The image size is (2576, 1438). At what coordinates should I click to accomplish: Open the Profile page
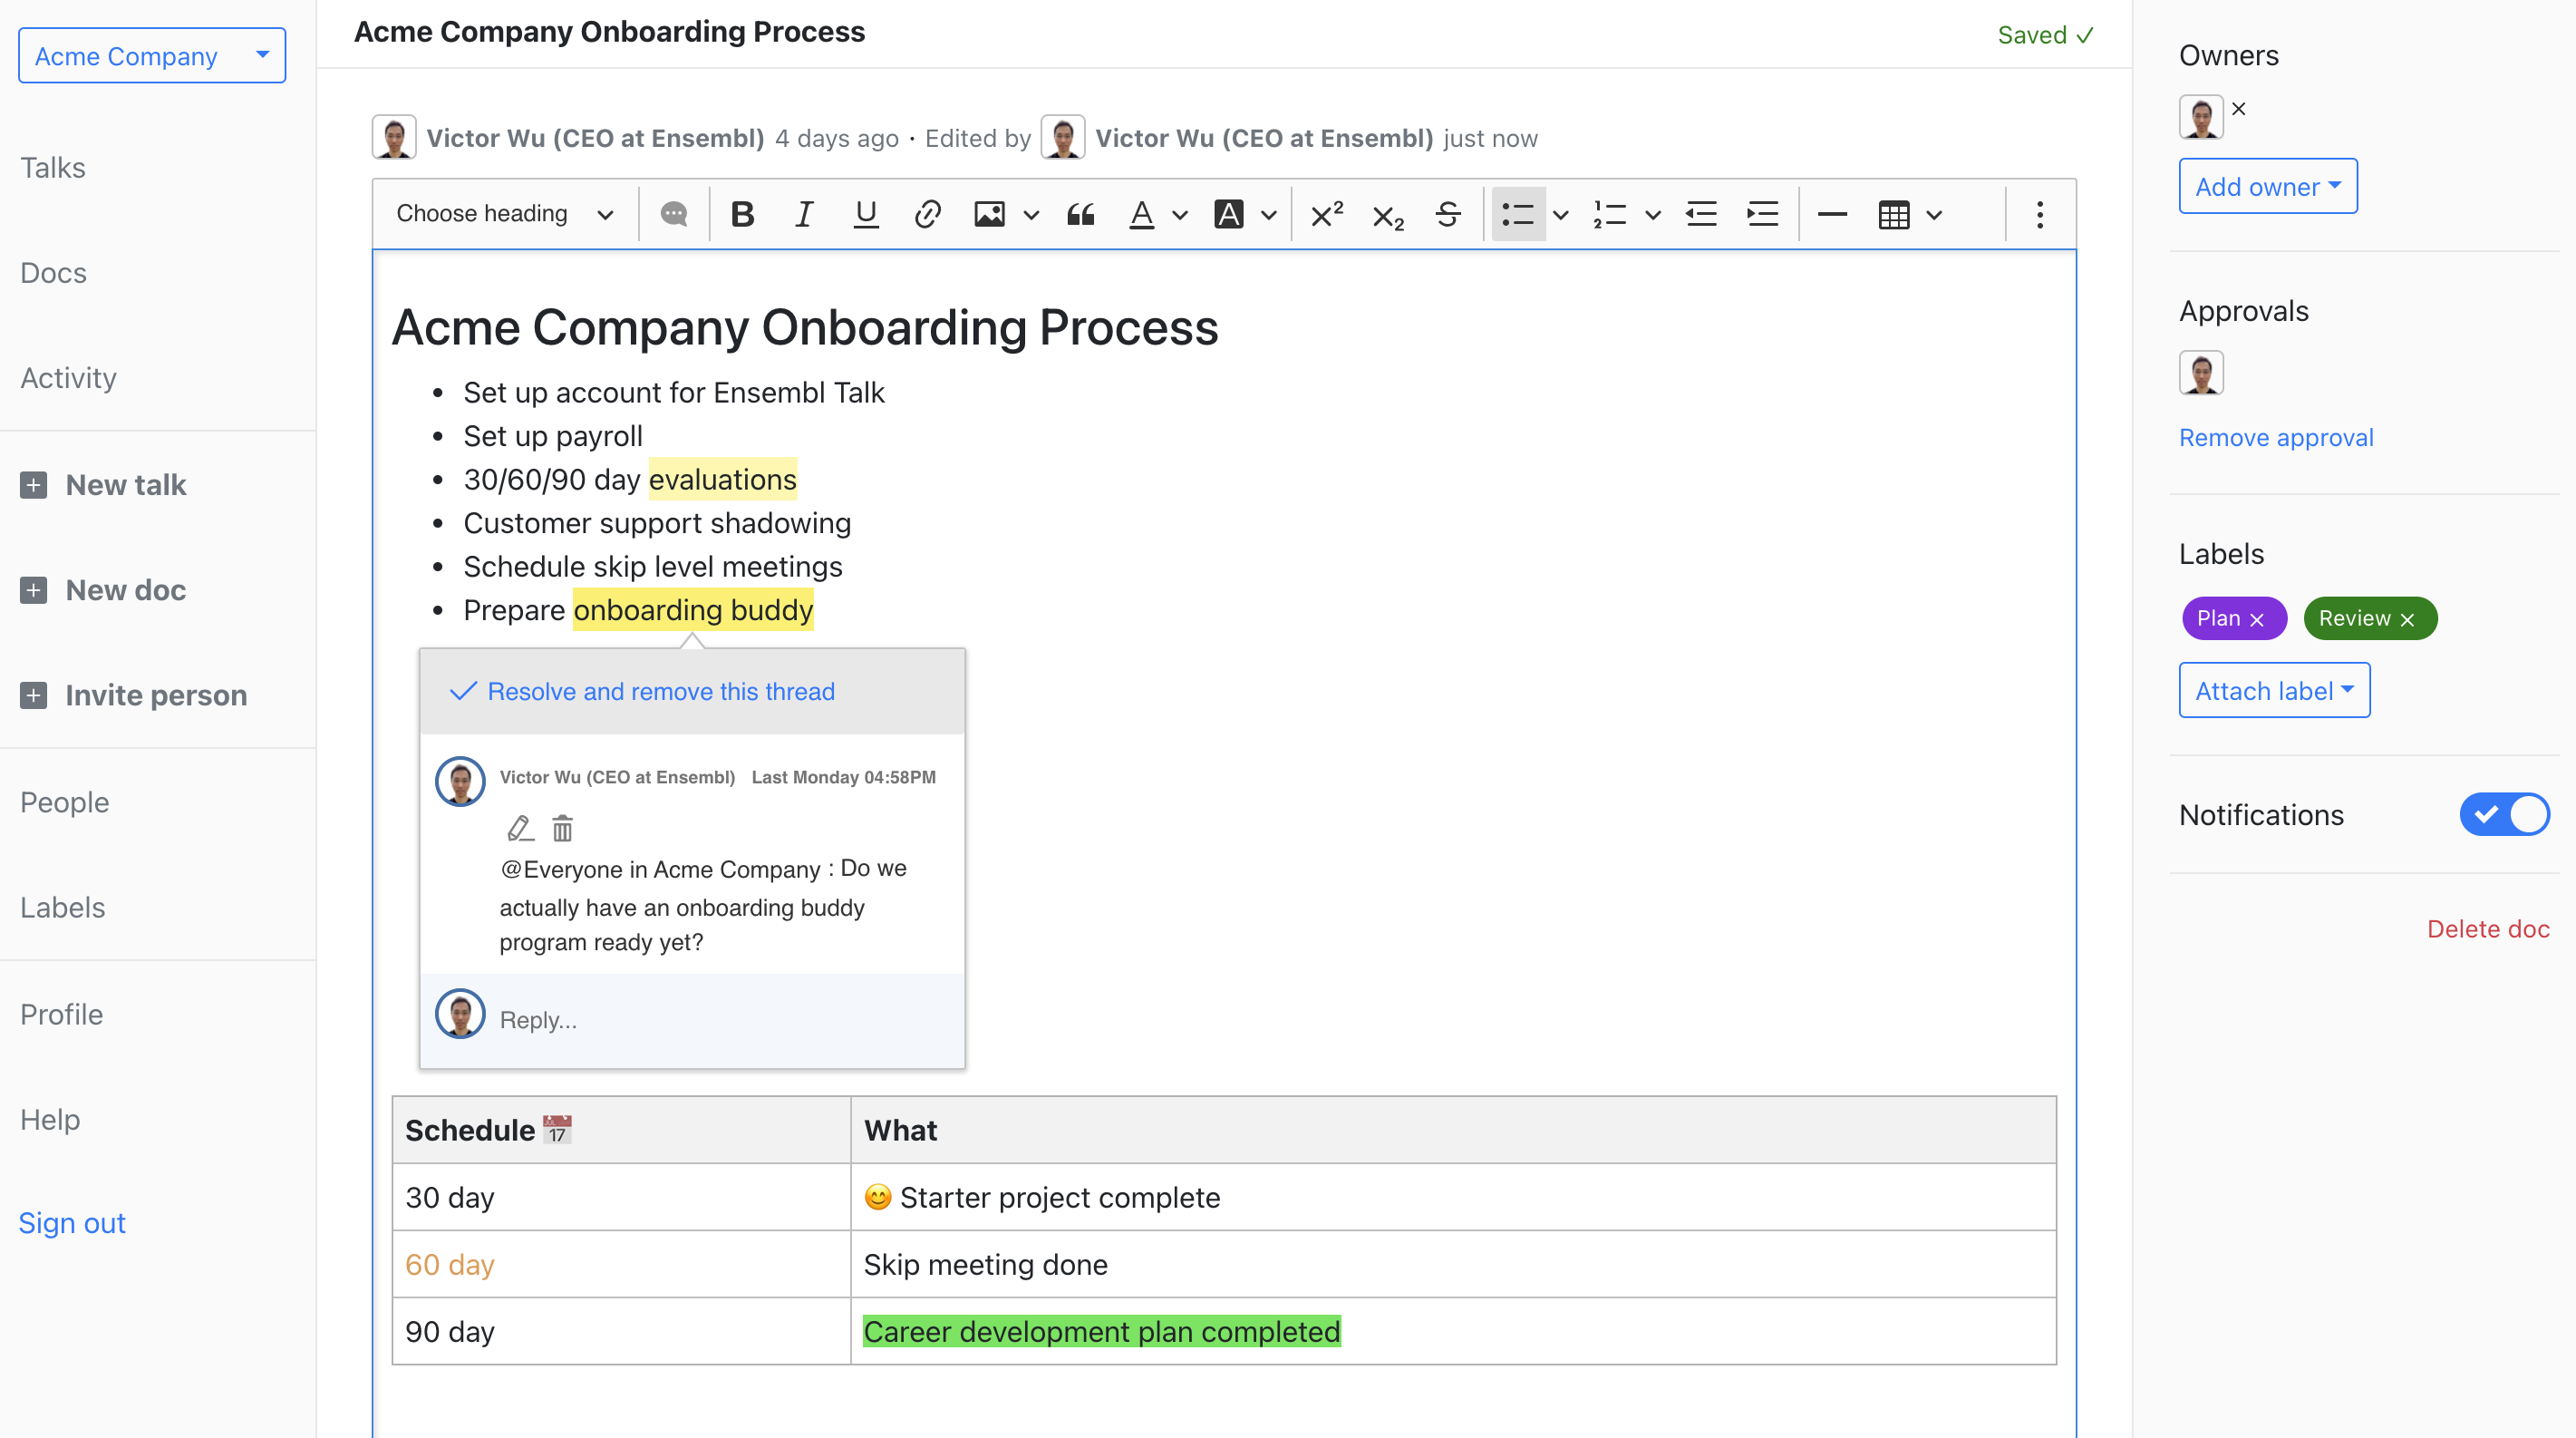[x=61, y=1014]
